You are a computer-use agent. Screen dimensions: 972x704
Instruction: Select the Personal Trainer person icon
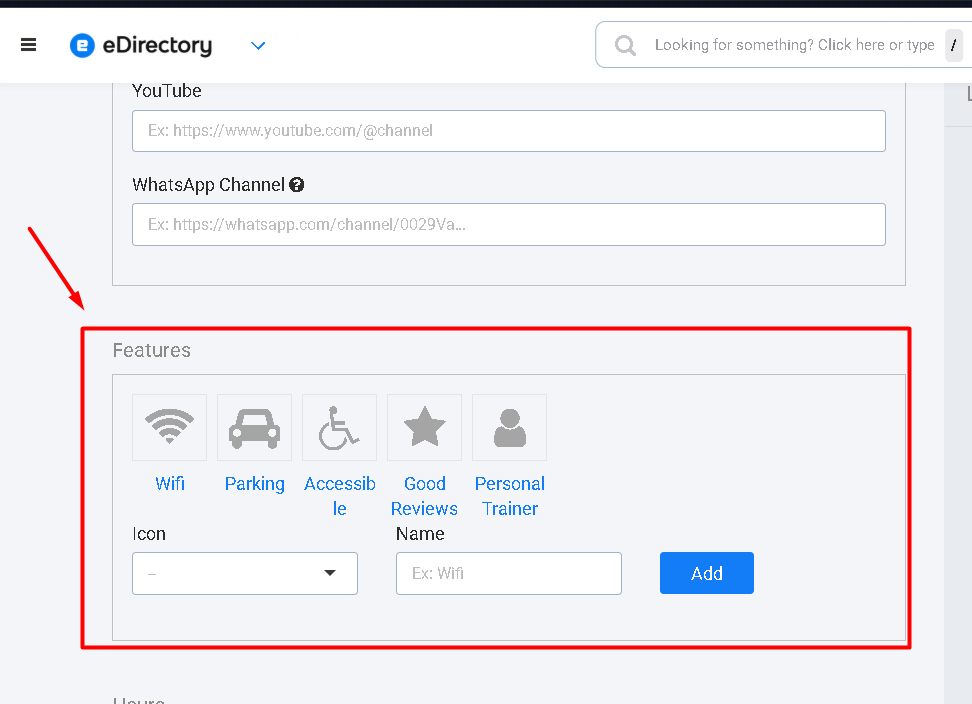click(x=510, y=427)
